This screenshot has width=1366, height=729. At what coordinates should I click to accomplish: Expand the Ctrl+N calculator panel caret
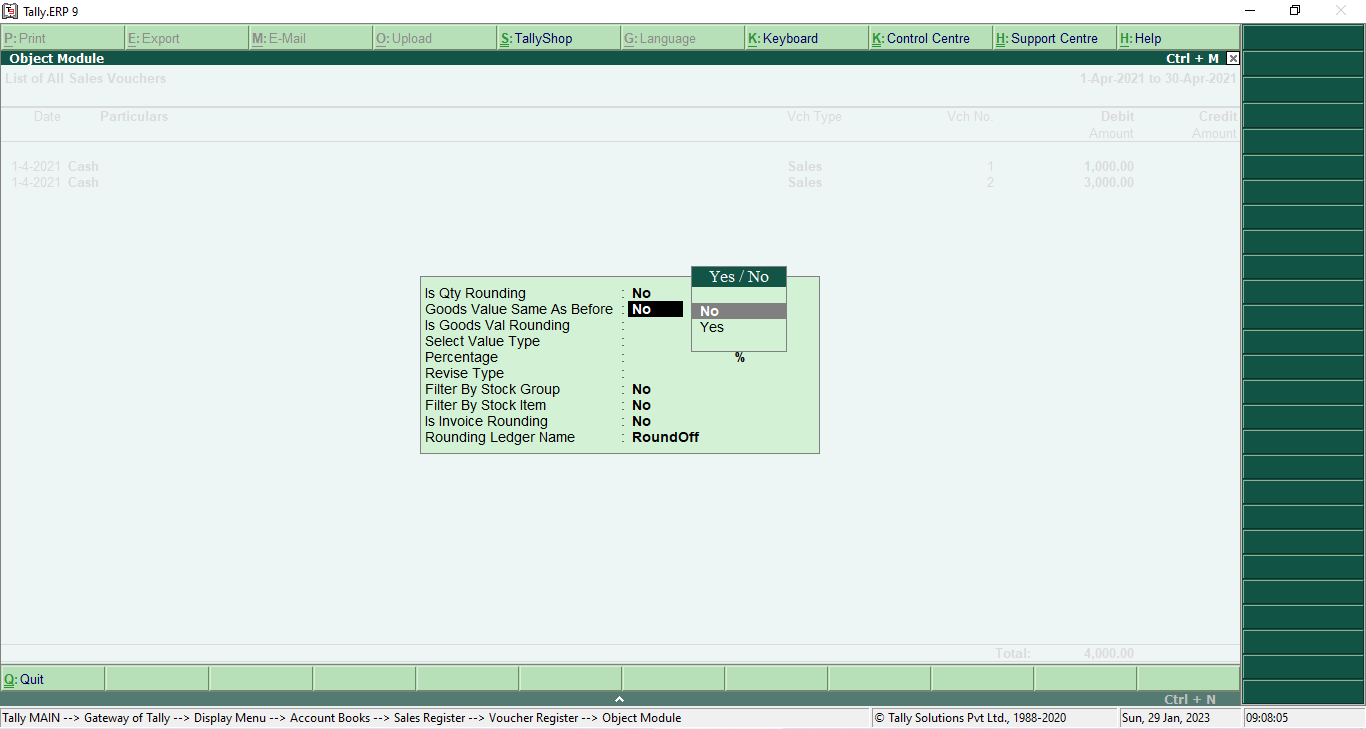click(619, 699)
